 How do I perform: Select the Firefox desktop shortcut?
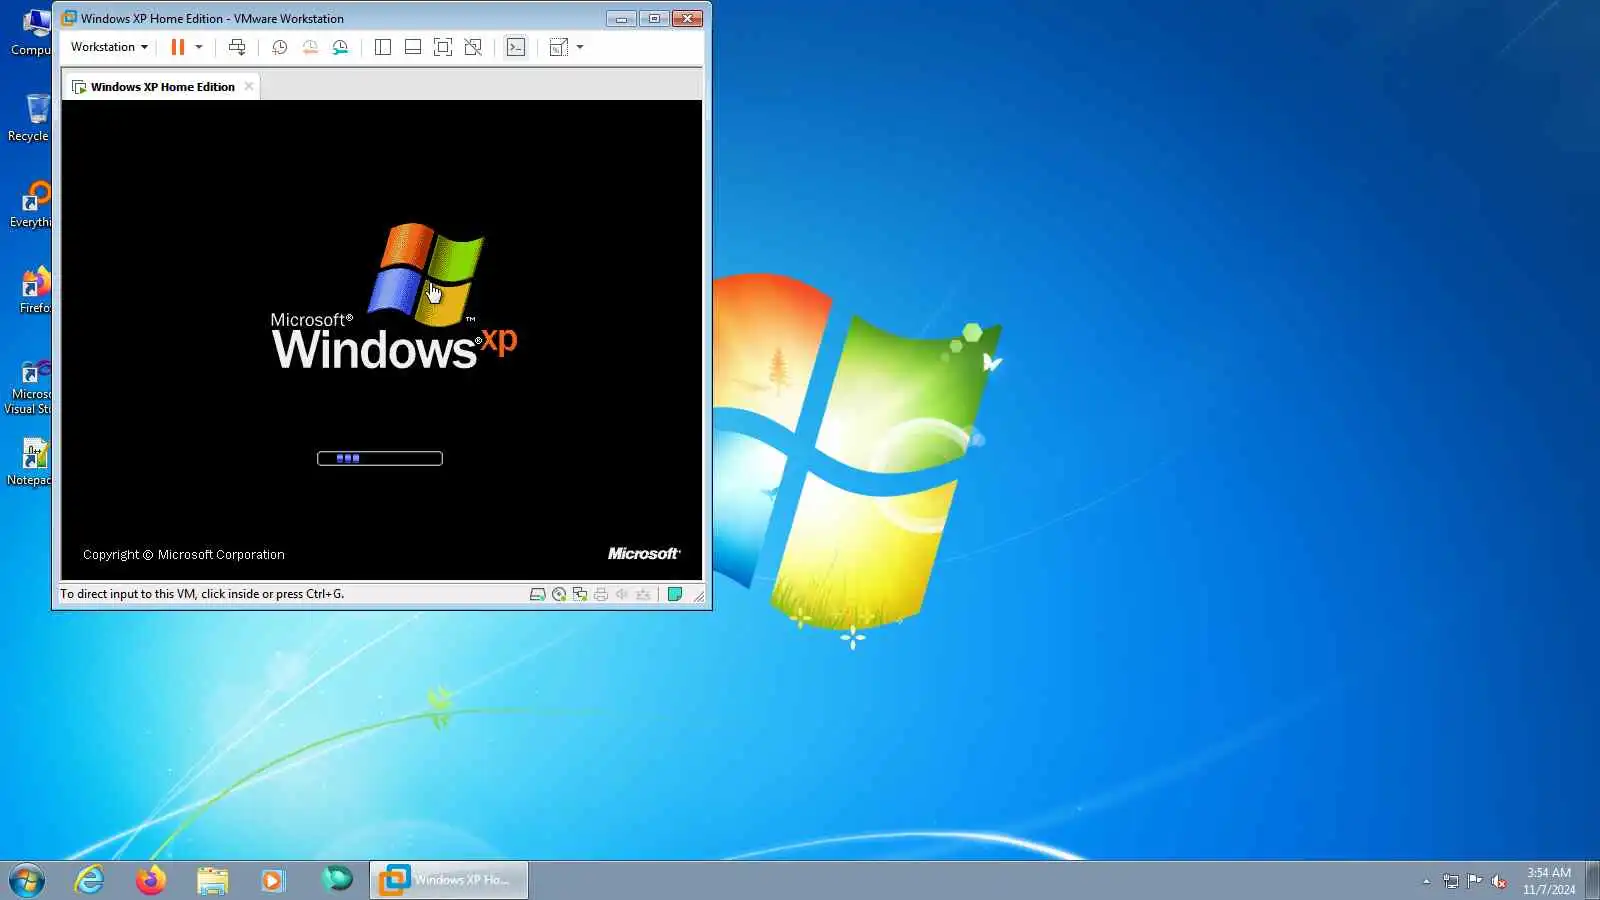coord(33,290)
